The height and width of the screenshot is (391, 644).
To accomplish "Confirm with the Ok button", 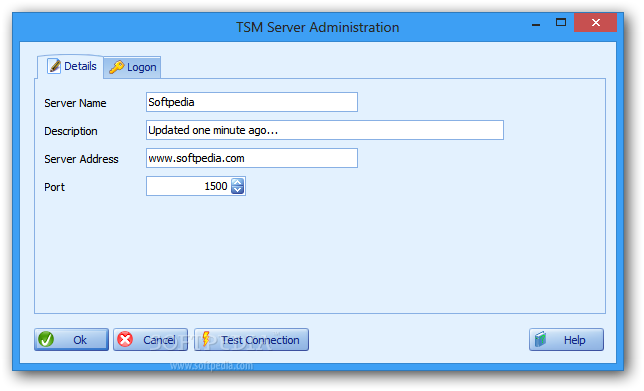I will (71, 339).
